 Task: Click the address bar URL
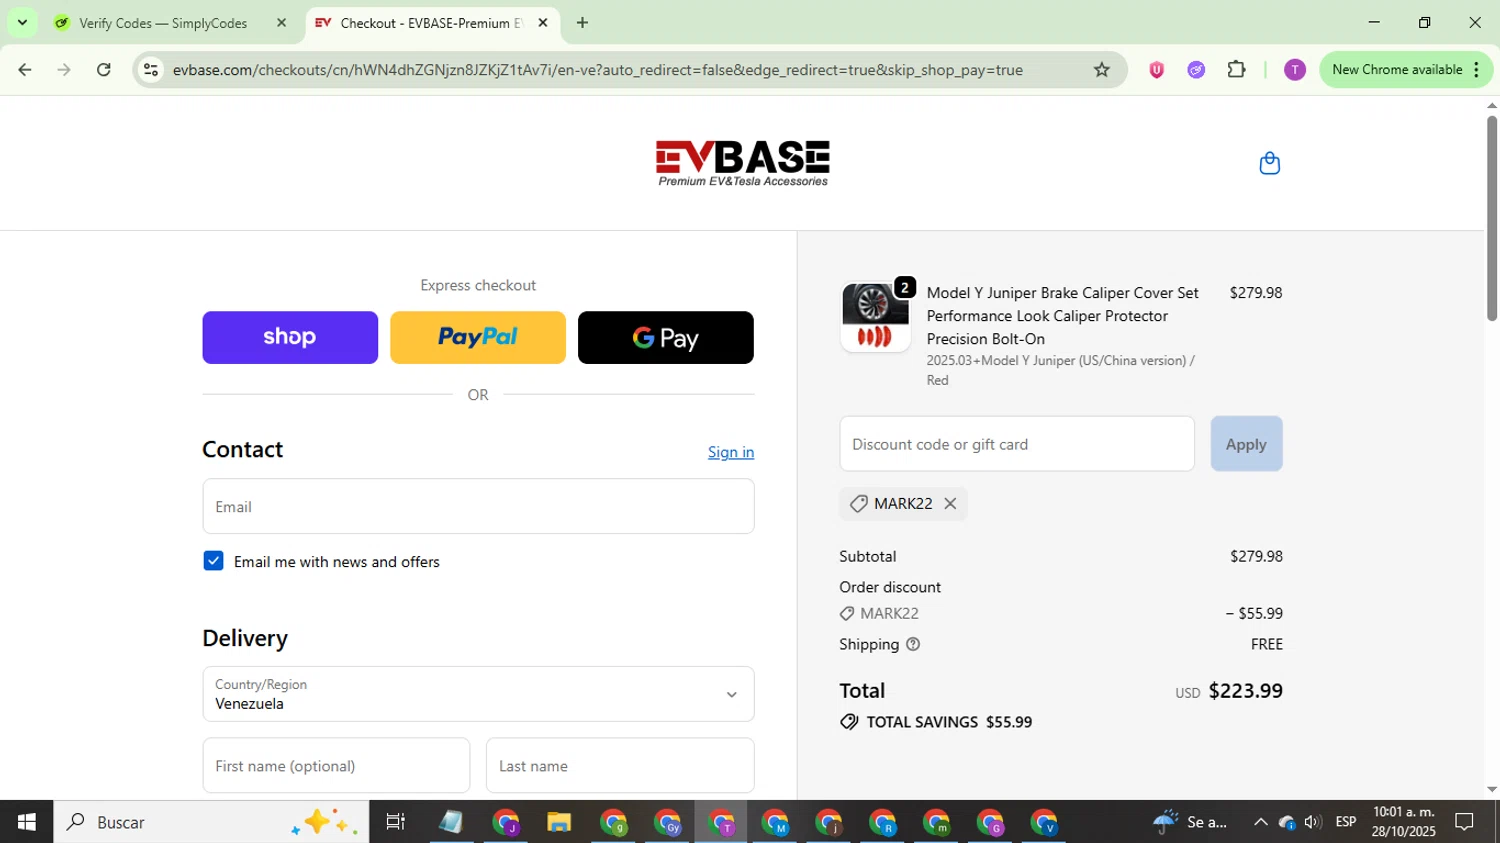pos(597,70)
